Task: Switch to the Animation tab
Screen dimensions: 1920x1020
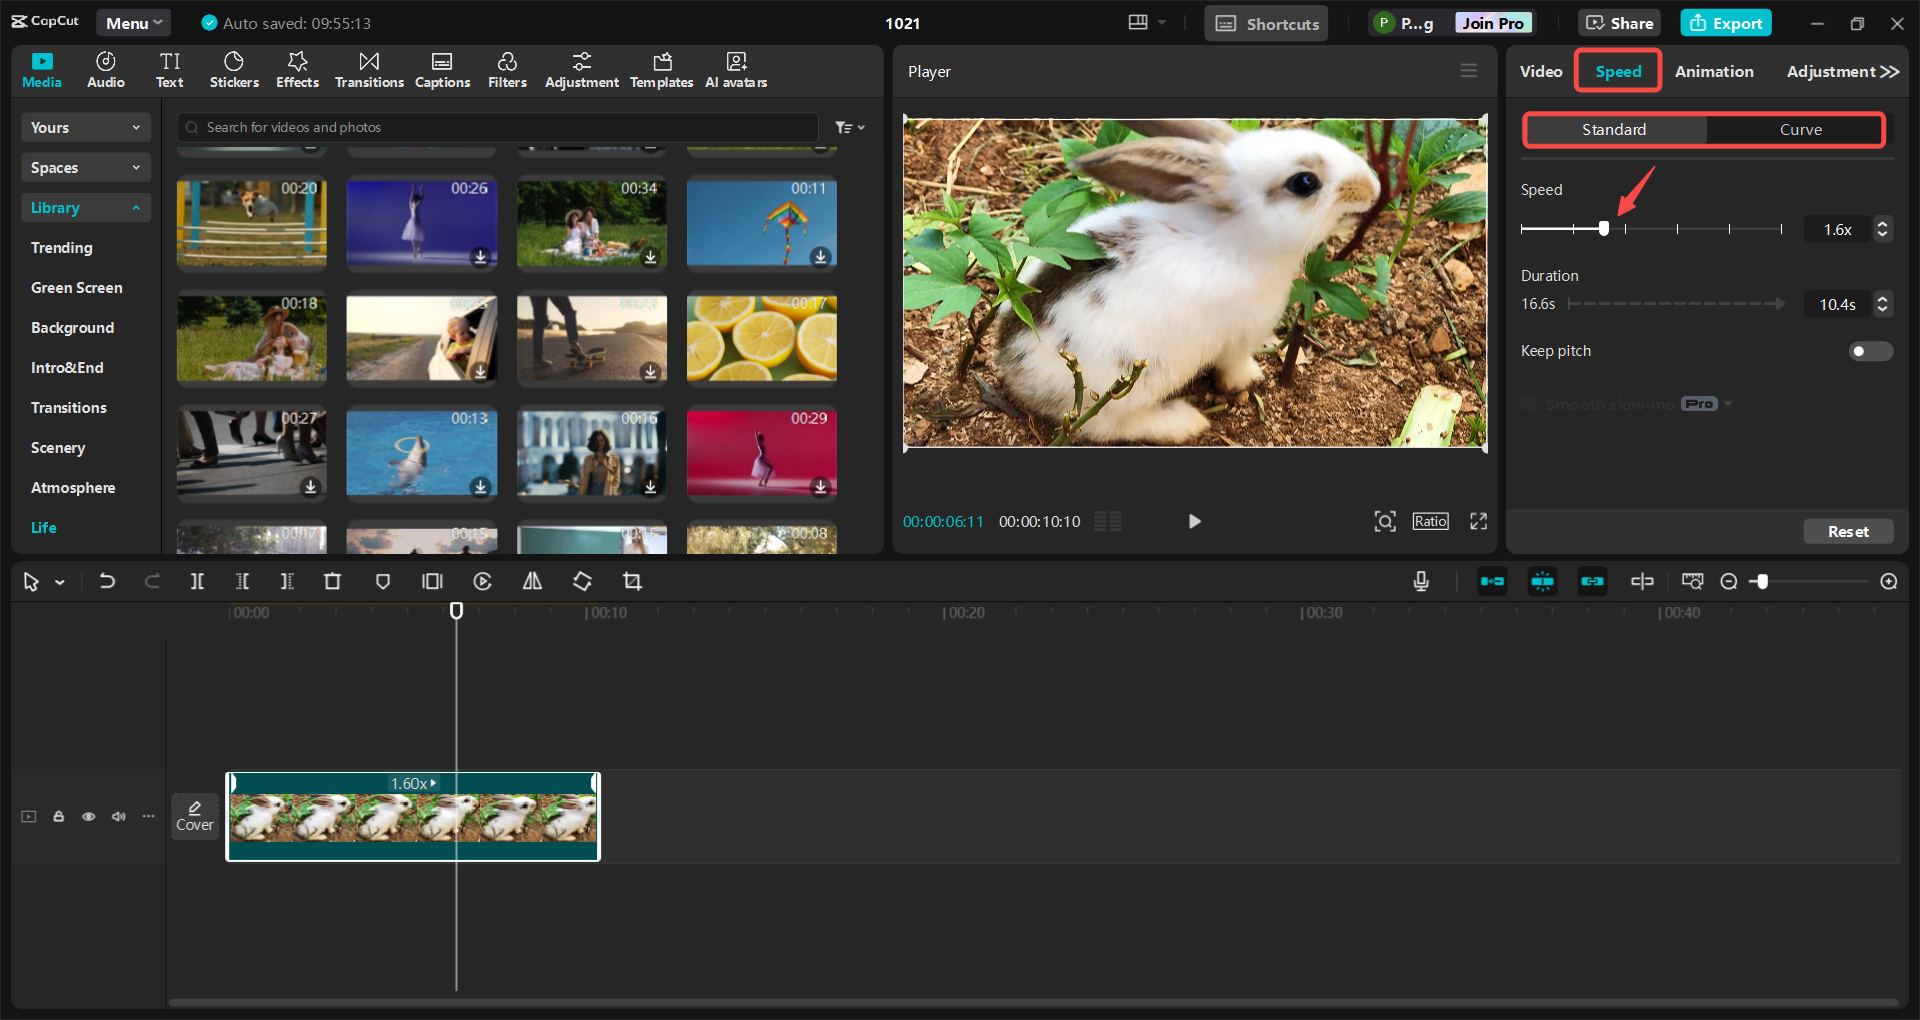Action: point(1713,71)
